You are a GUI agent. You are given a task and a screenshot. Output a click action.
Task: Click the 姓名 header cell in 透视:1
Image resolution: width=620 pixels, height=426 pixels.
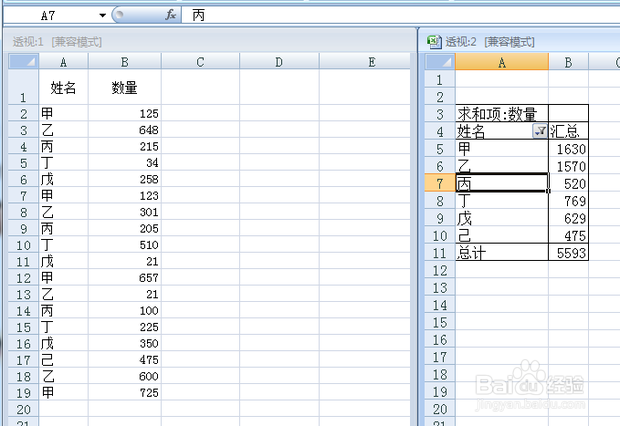[63, 87]
